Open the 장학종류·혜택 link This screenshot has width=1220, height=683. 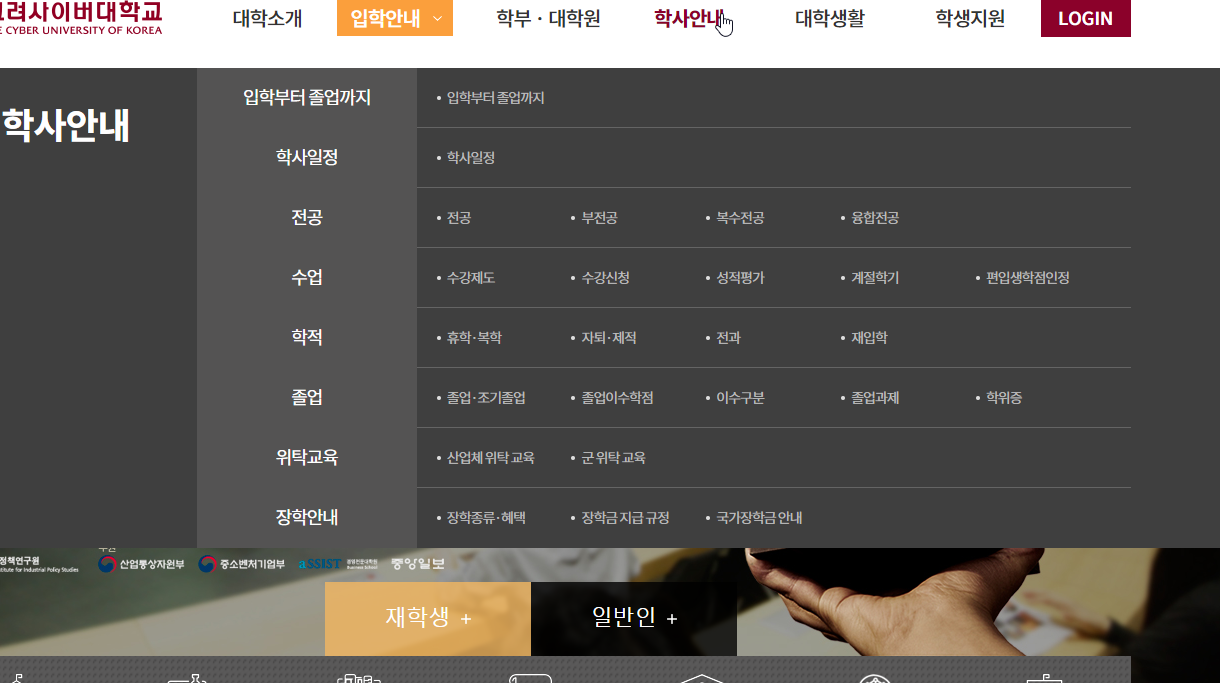[486, 518]
